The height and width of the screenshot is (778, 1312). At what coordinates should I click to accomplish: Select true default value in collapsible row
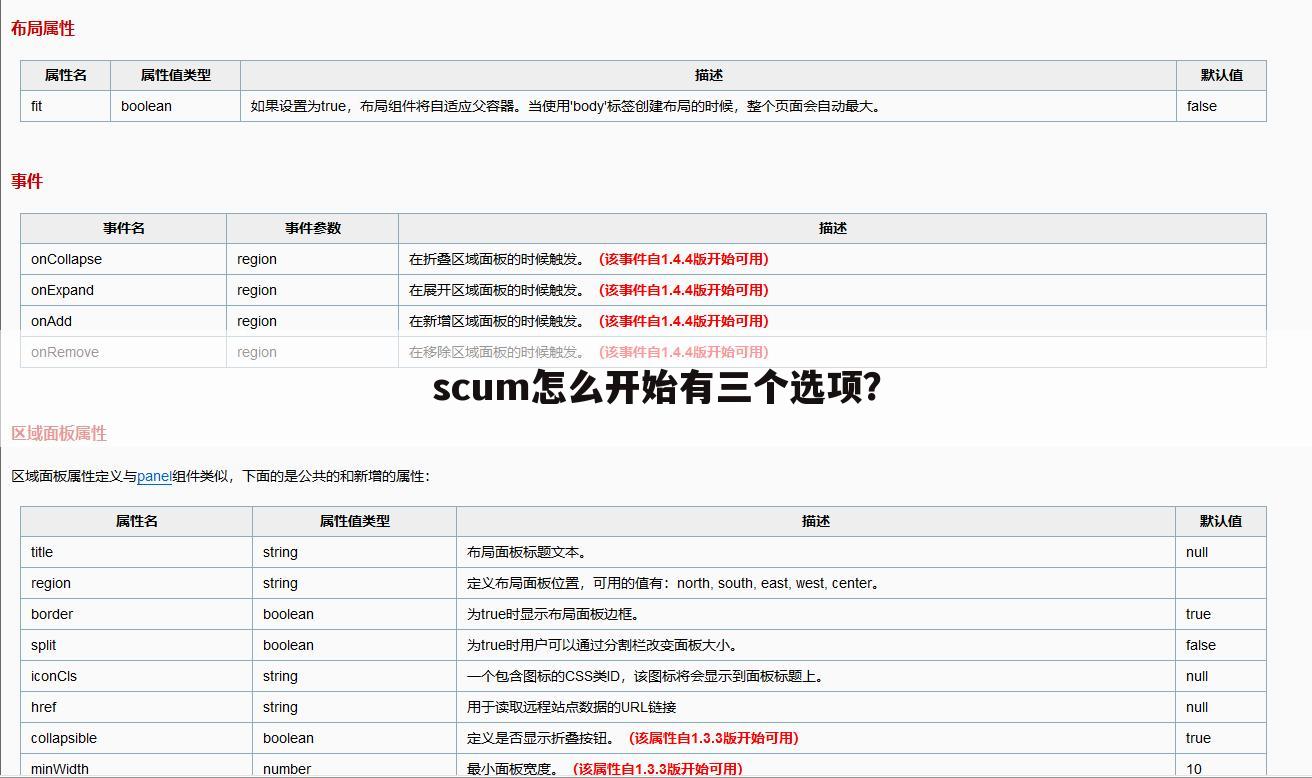[1198, 738]
